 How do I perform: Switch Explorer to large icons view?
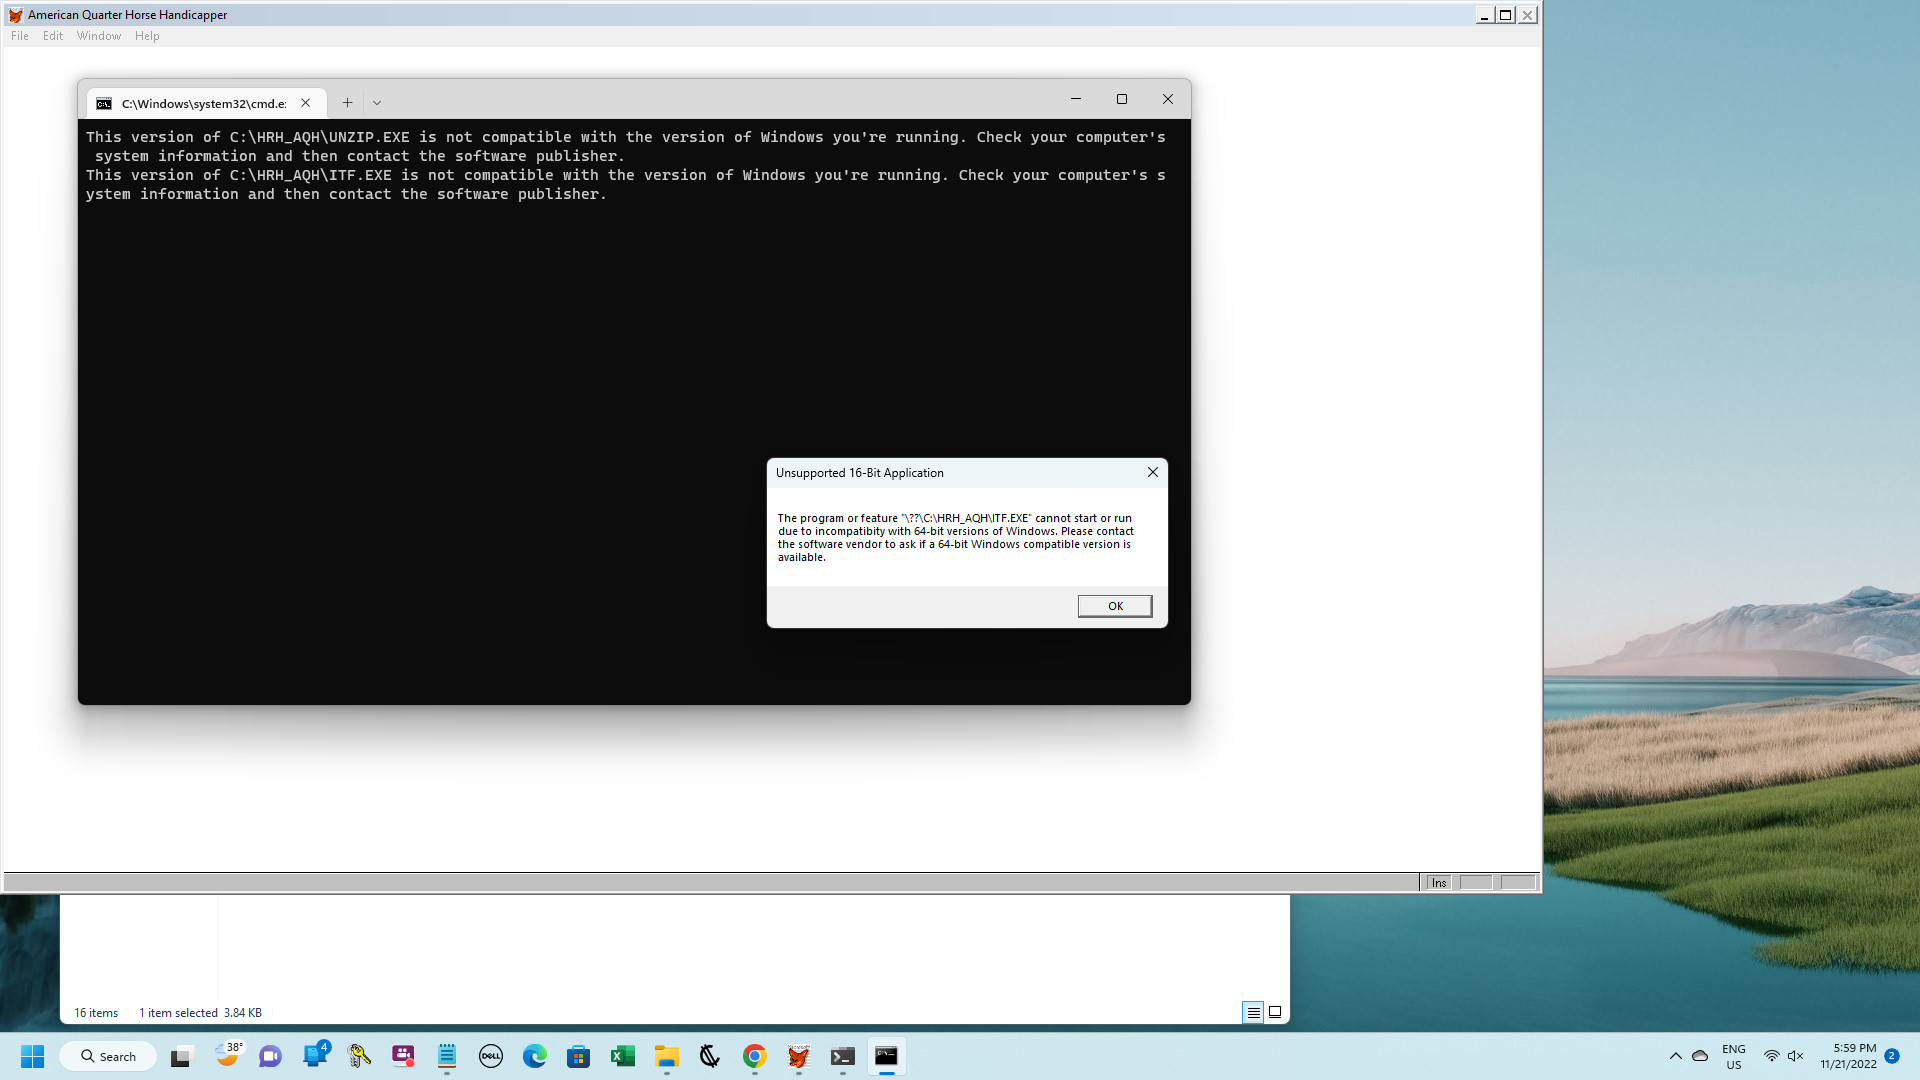(1275, 1012)
